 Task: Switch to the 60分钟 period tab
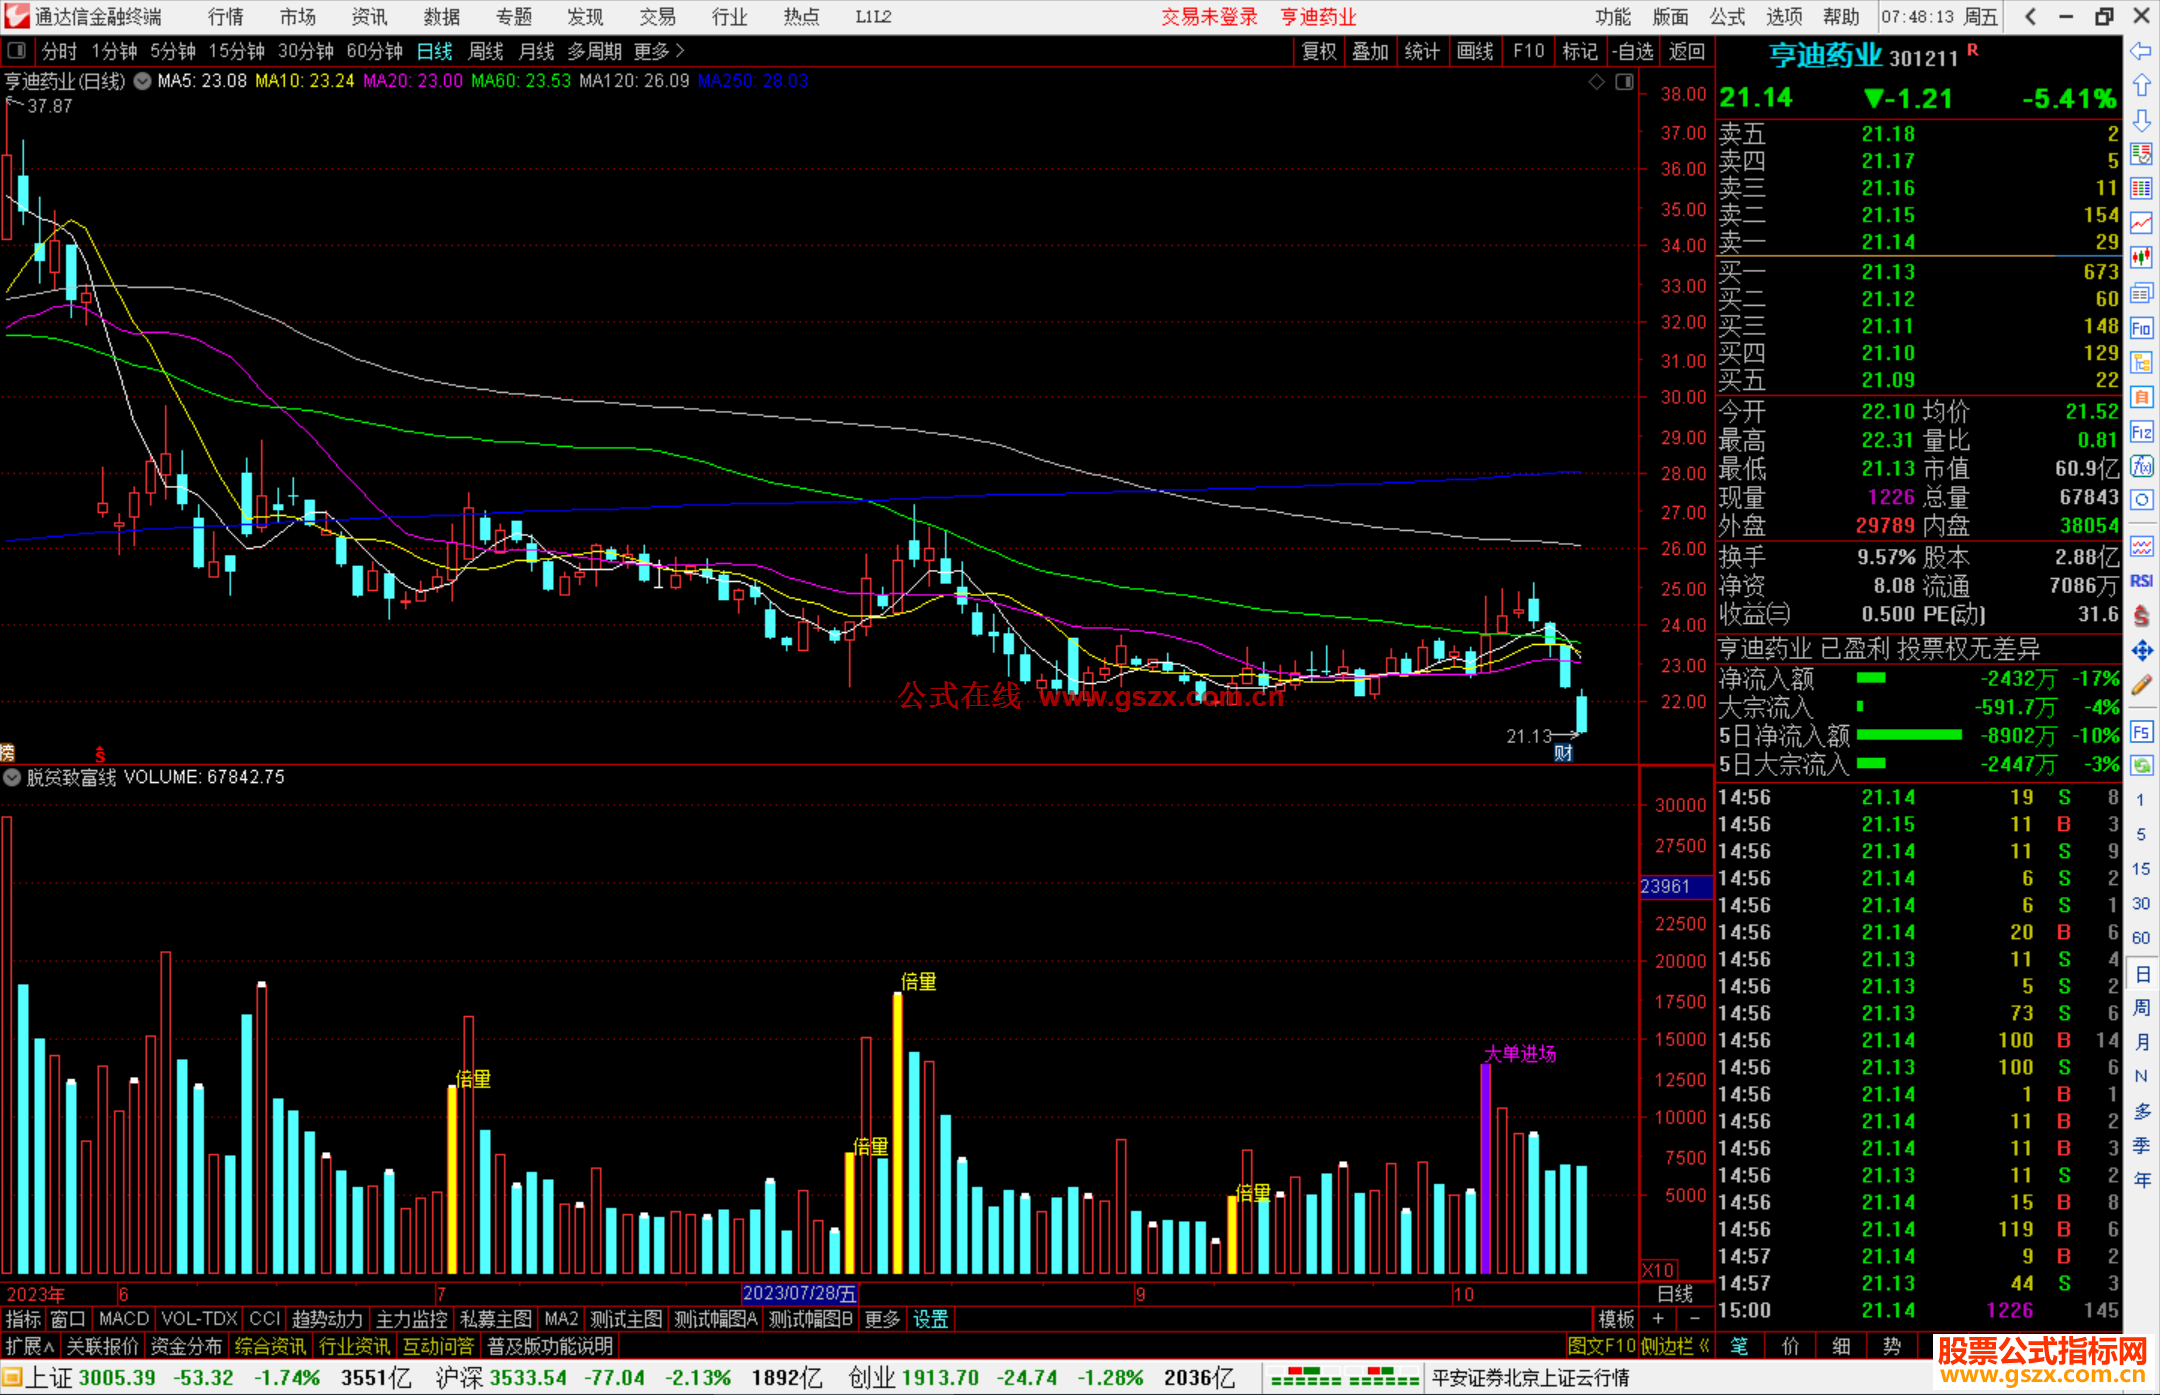(374, 51)
